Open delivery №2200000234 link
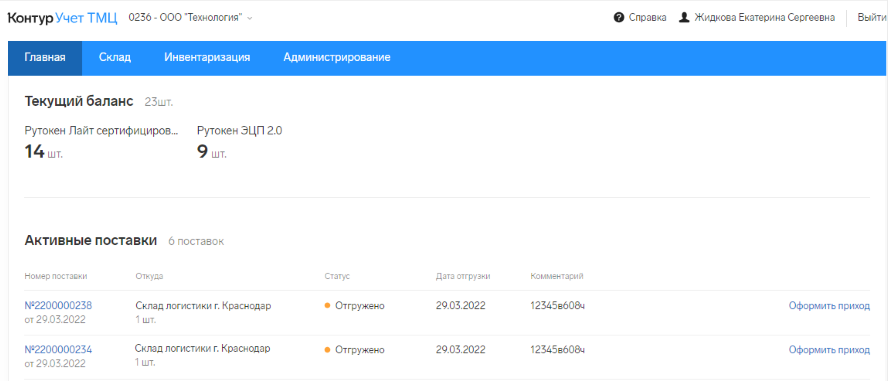Viewport: 888px width, 381px height. [58, 349]
